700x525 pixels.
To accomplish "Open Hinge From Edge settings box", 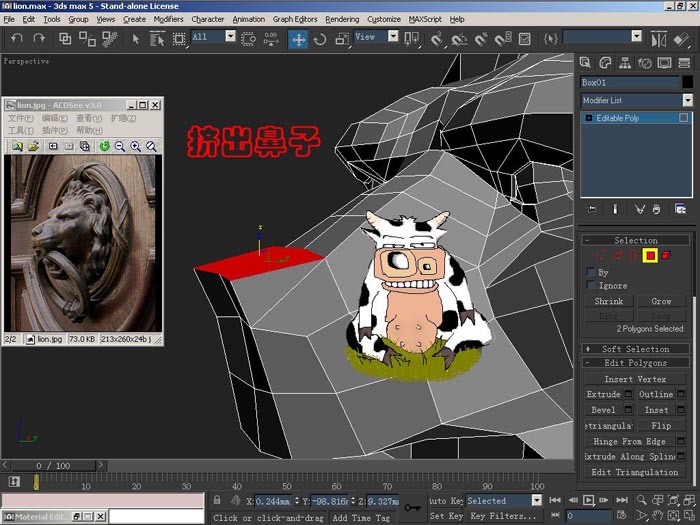I will [681, 441].
